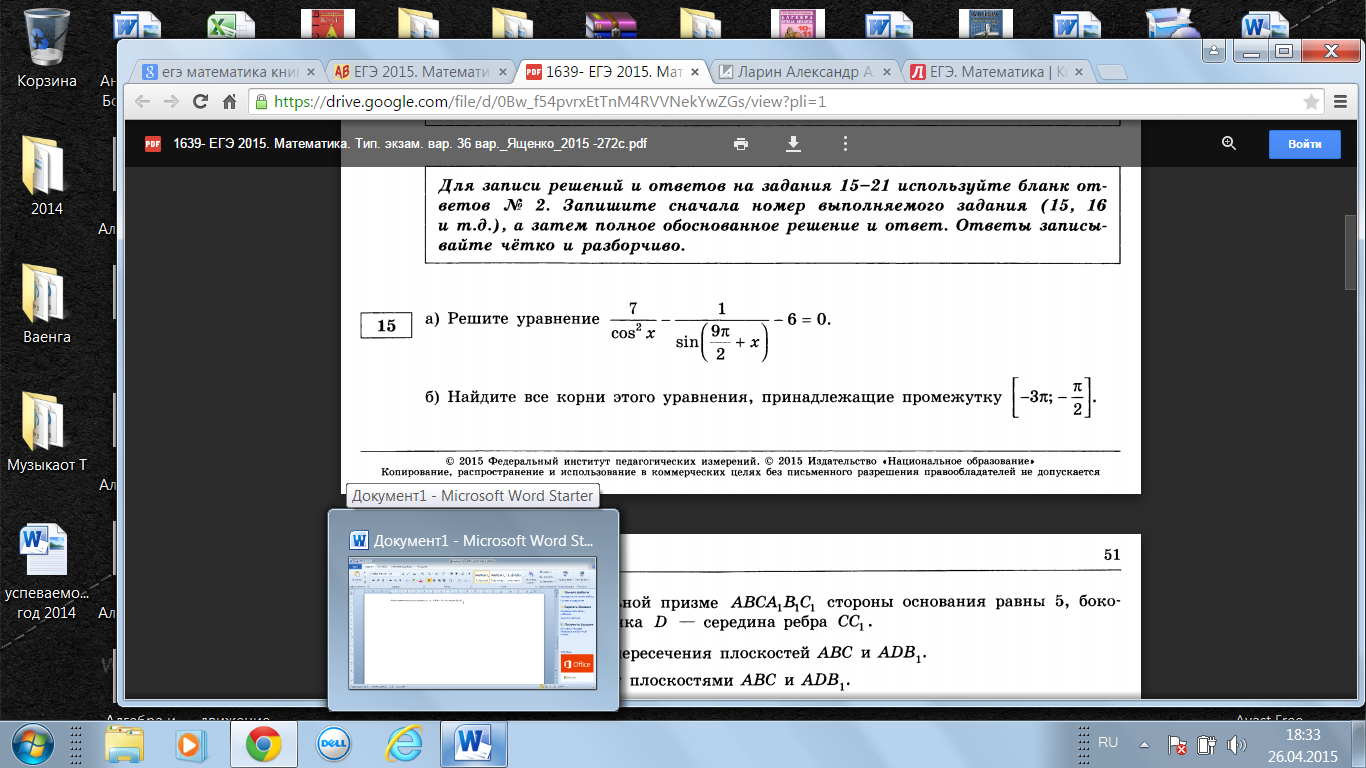Open the Chrome home page
The width and height of the screenshot is (1366, 768).
(229, 101)
